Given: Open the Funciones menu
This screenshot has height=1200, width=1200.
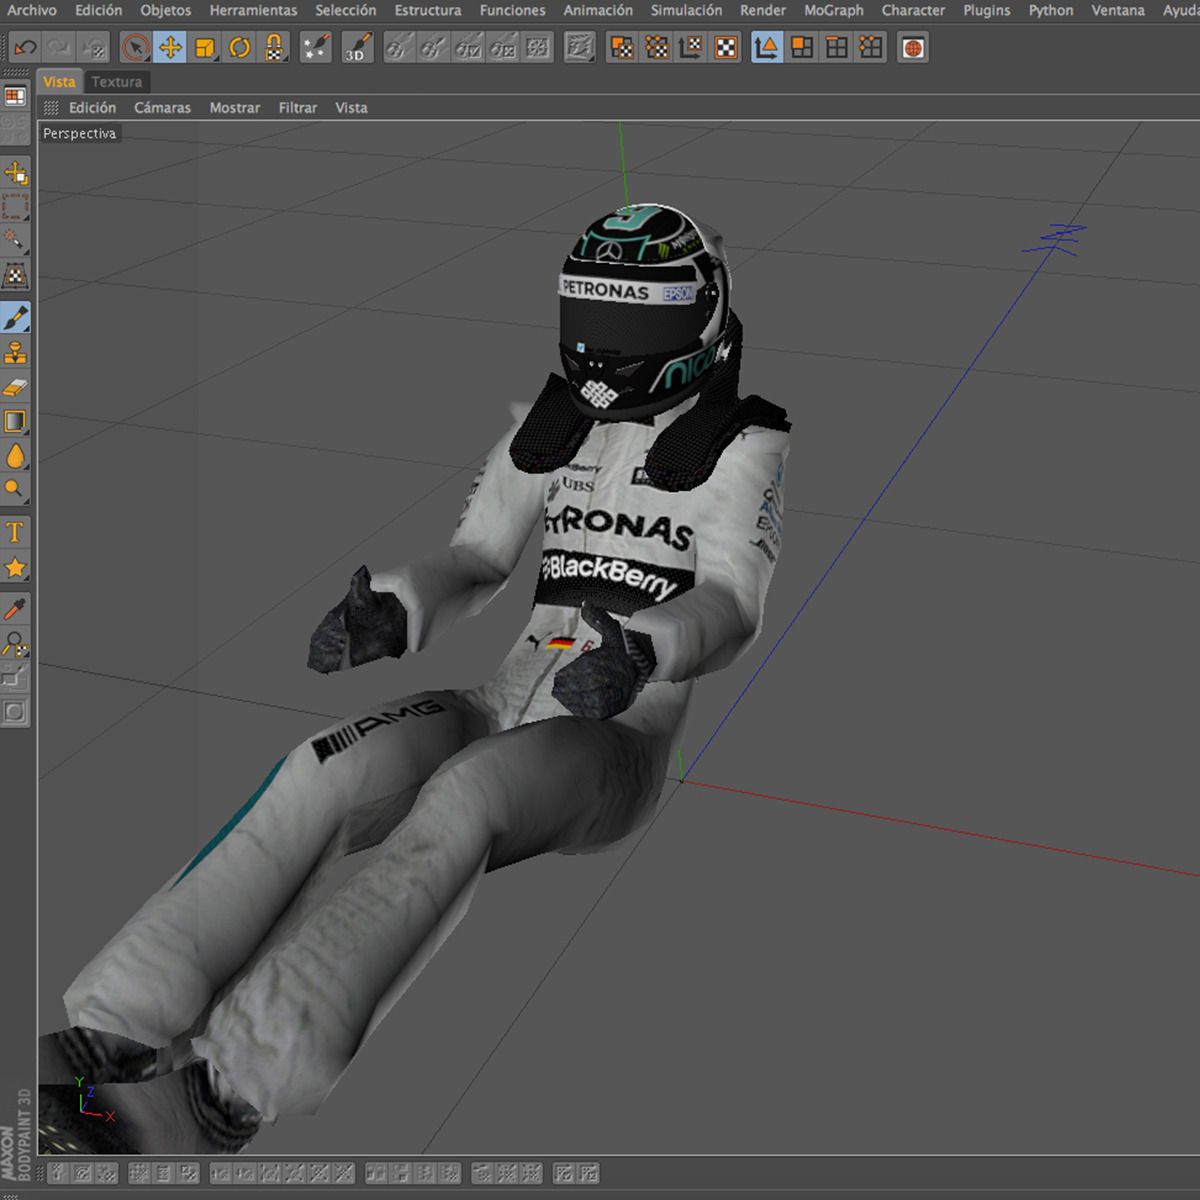Looking at the screenshot, I should pos(512,10).
